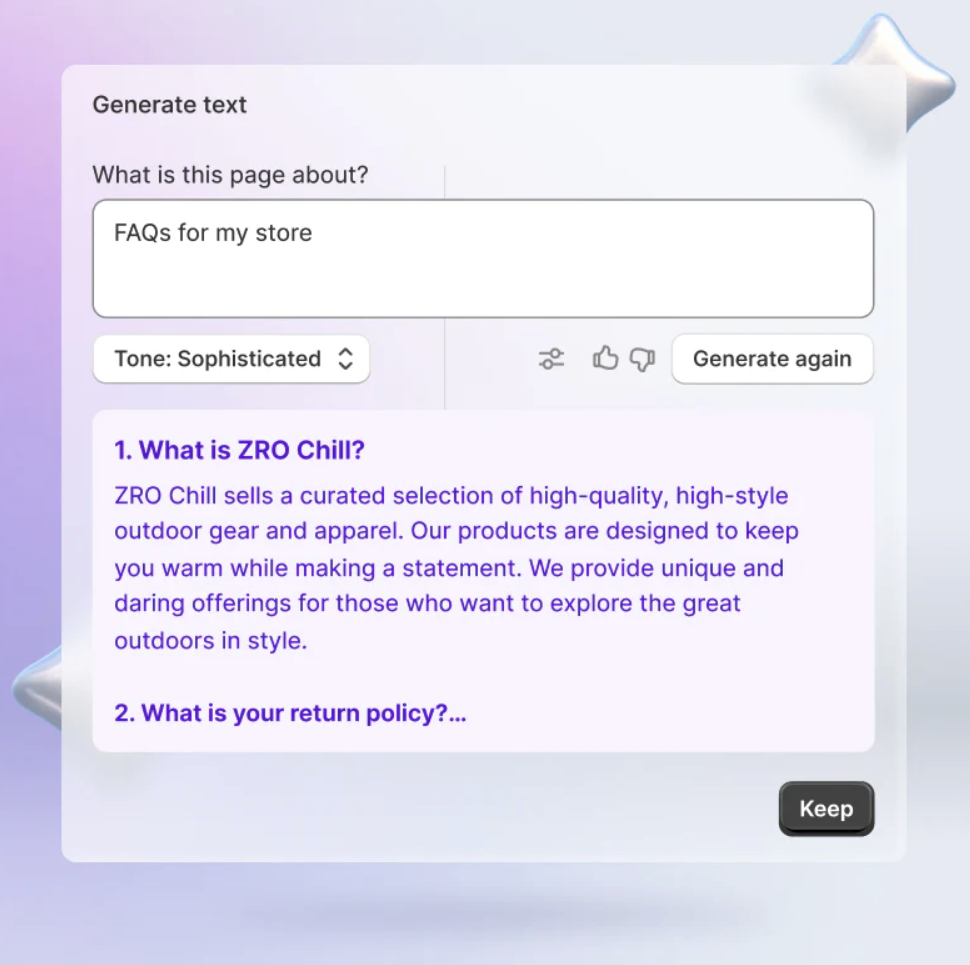Click the sparkle shape at left edge
Viewport: 970px width, 965px height.
38,687
